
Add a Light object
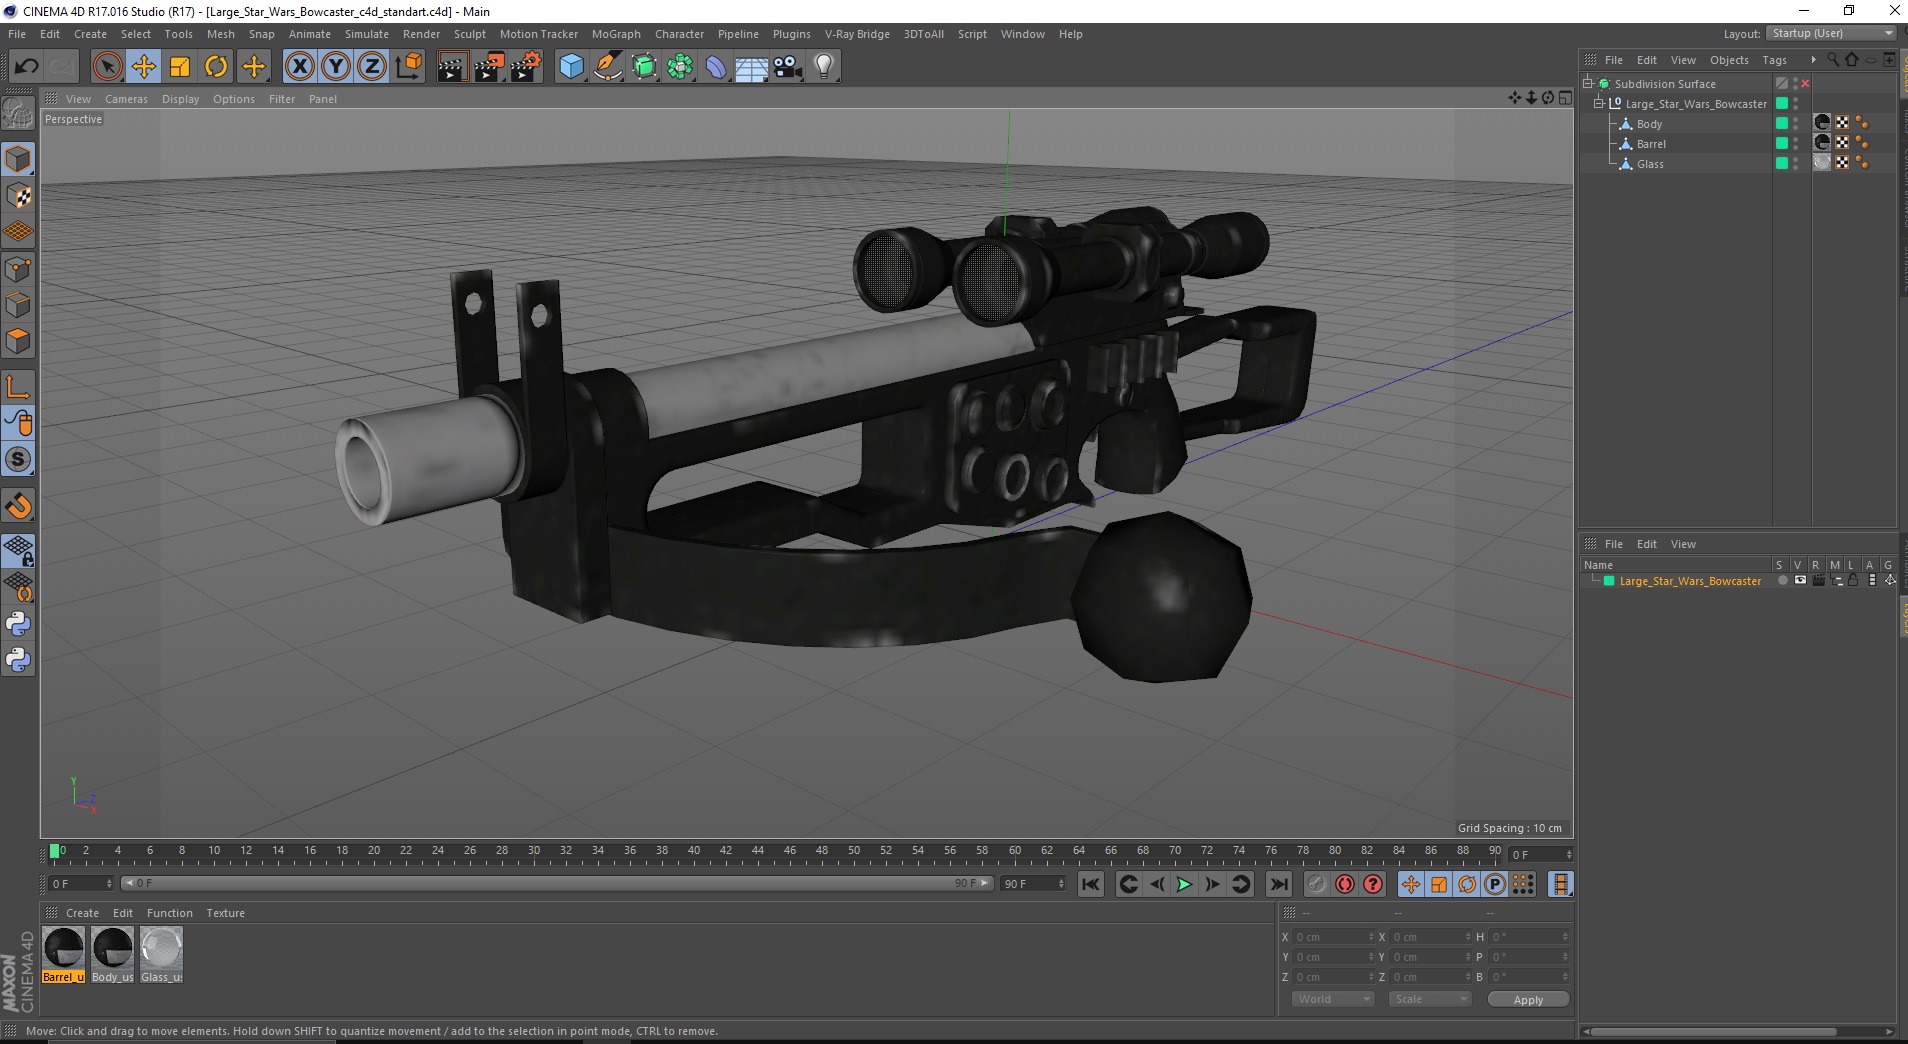pos(823,67)
